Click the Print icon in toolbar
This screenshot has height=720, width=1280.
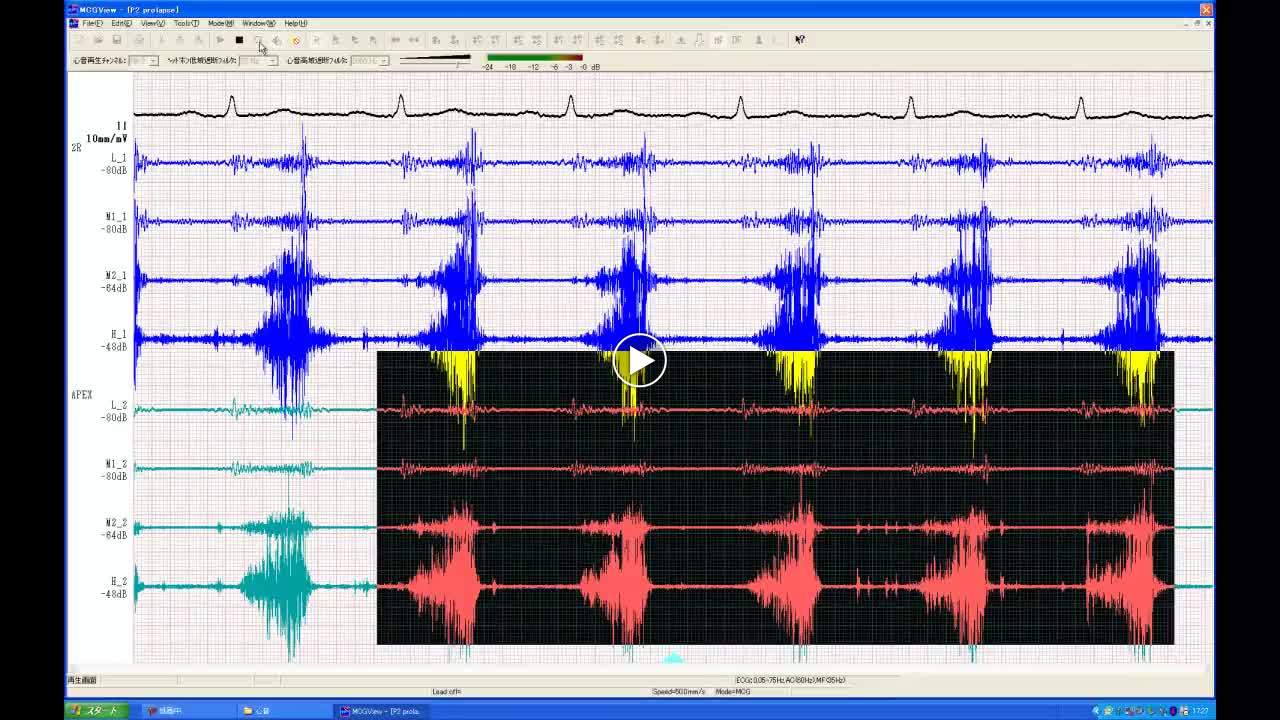pyautogui.click(x=139, y=40)
